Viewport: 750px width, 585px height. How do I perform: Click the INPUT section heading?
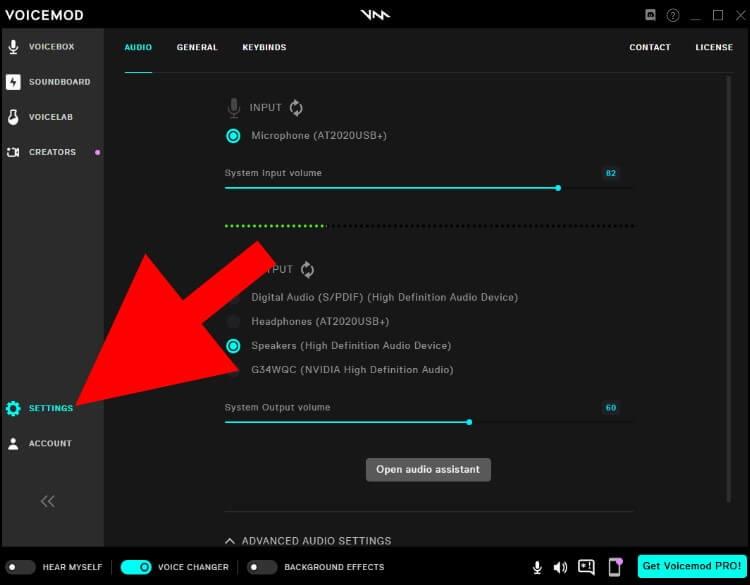265,108
